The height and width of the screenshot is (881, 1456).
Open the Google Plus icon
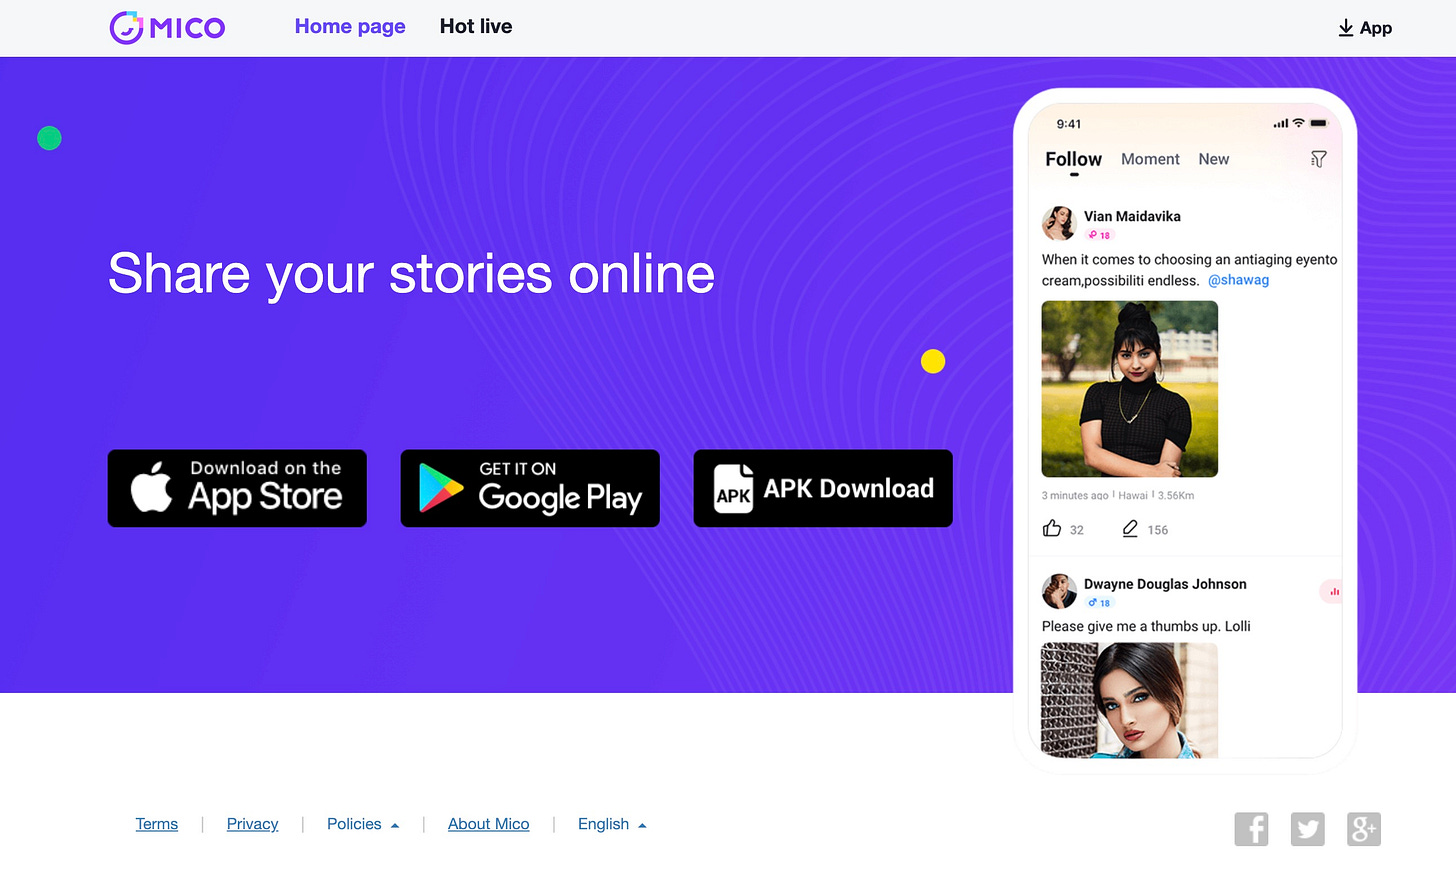pyautogui.click(x=1364, y=829)
